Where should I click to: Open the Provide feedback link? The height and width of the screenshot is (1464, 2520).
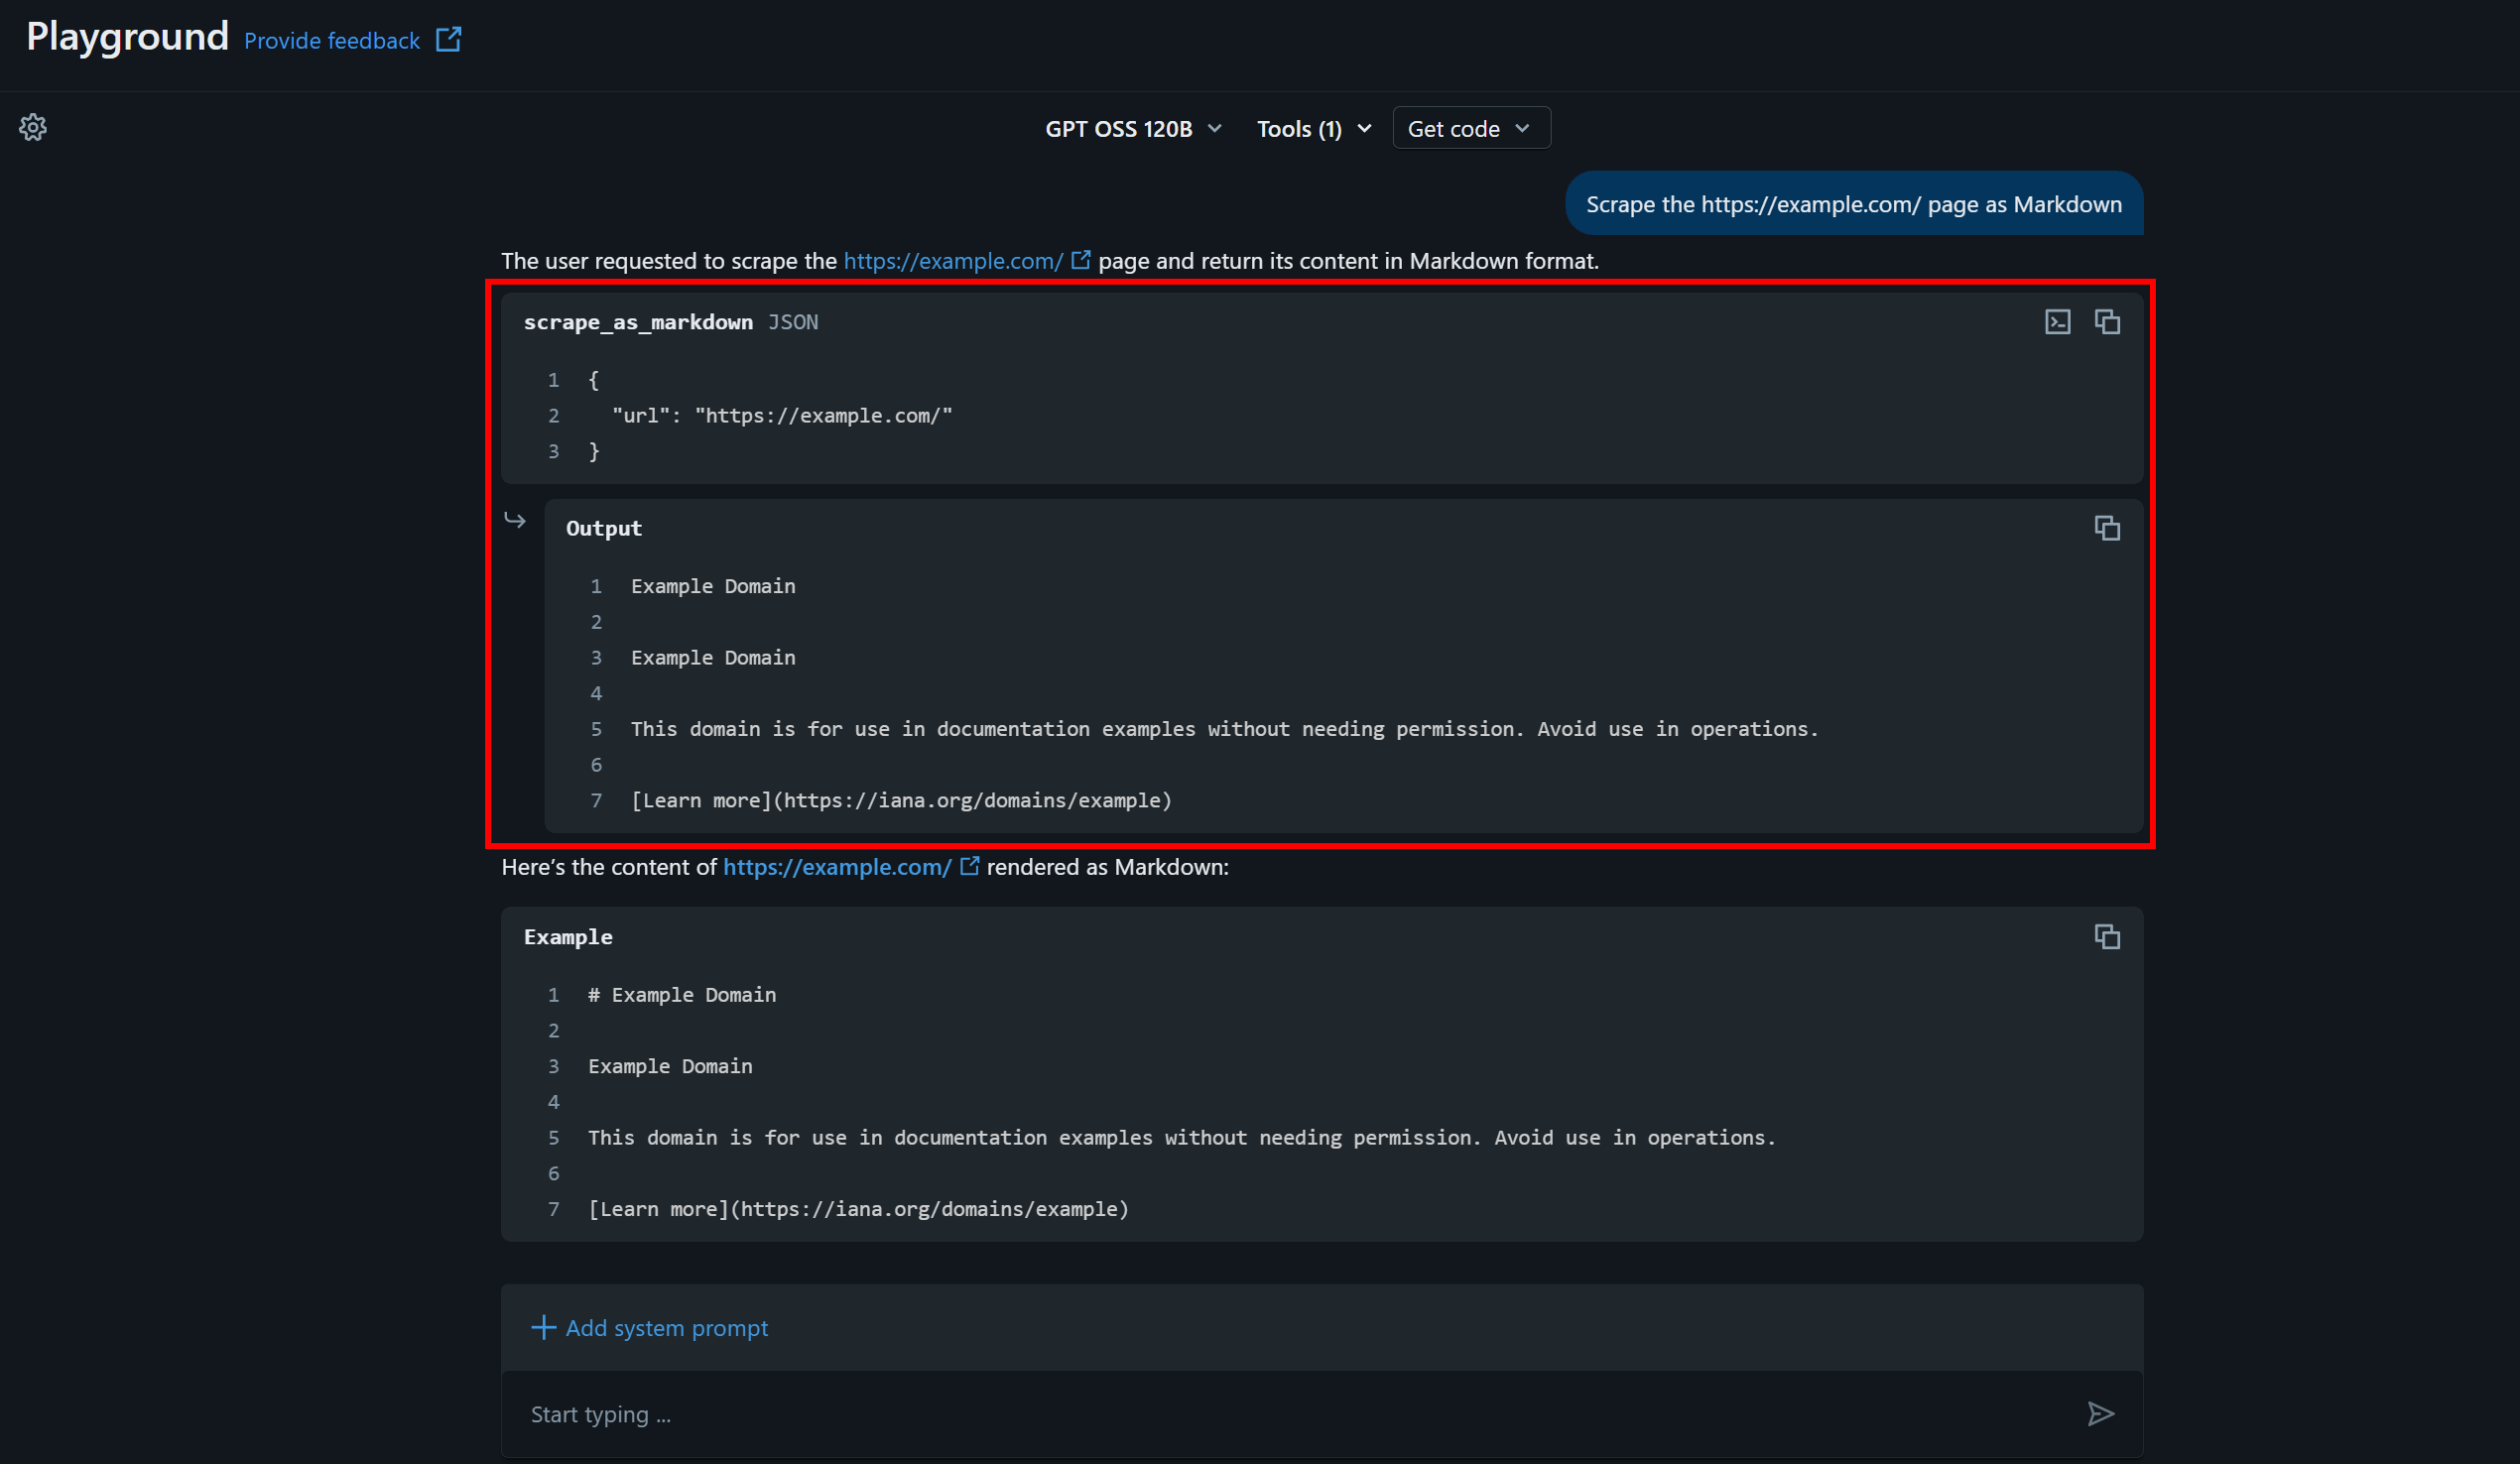point(332,41)
